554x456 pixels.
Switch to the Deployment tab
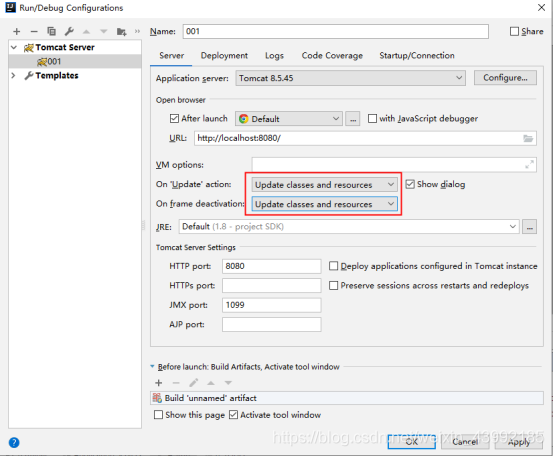click(x=224, y=55)
